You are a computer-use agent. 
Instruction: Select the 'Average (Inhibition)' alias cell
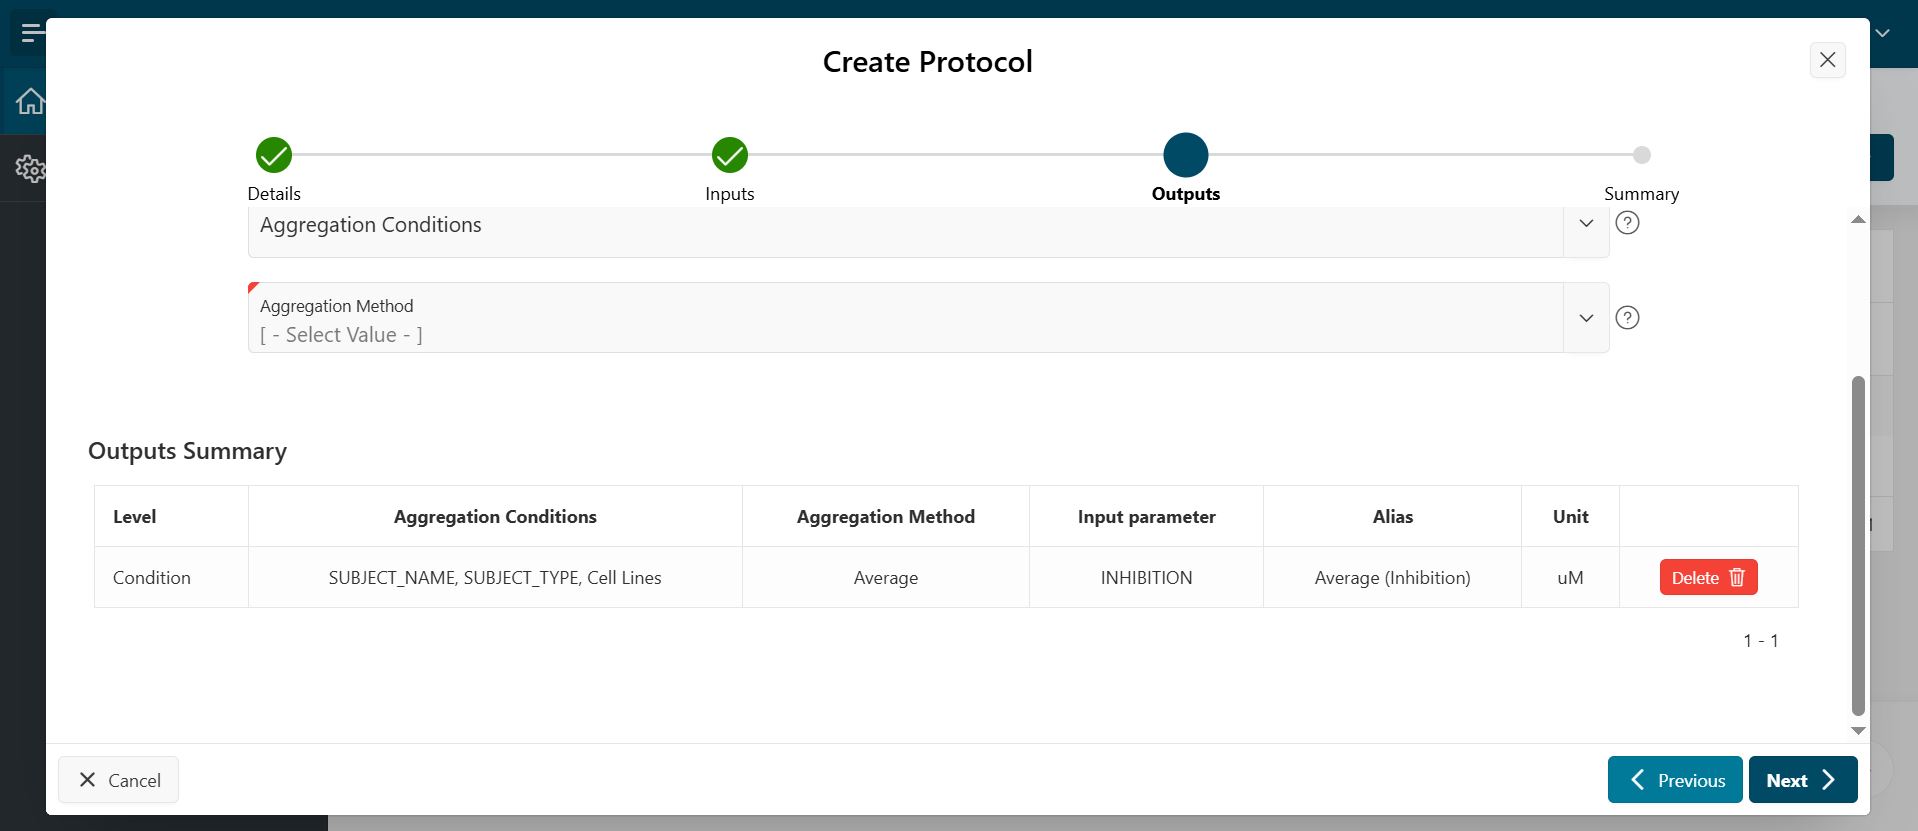[1393, 578]
